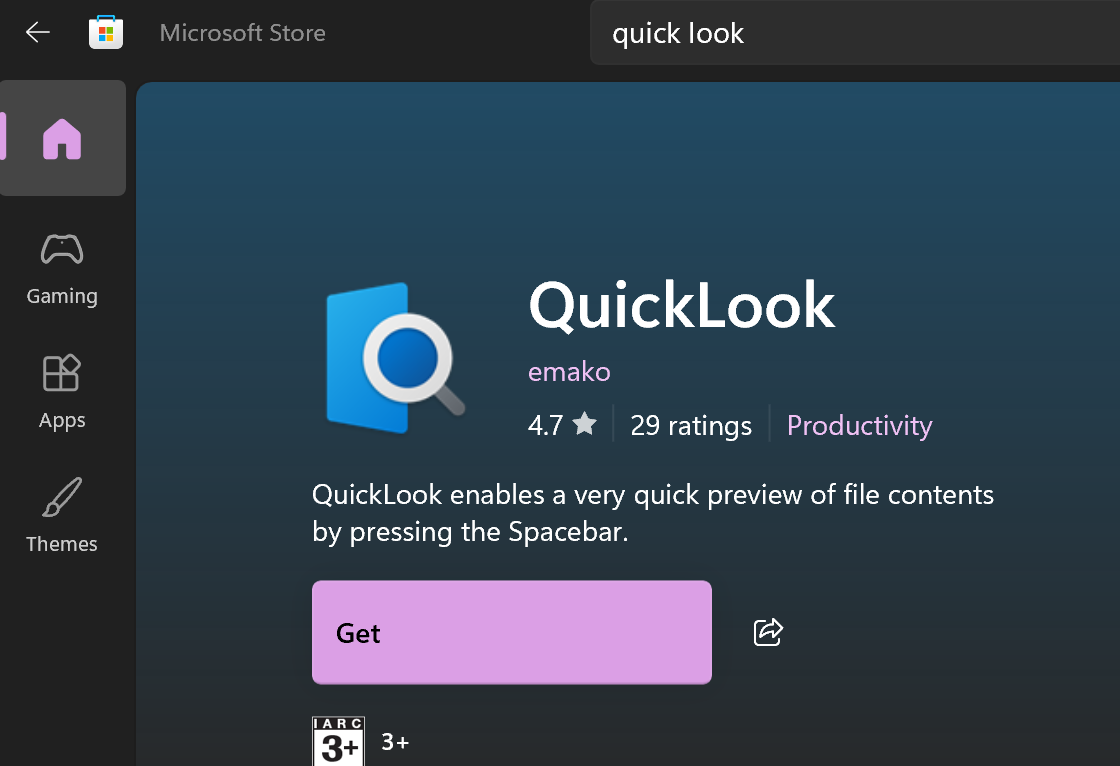Open the Apps section in sidebar
Image resolution: width=1120 pixels, height=766 pixels.
pos(62,391)
